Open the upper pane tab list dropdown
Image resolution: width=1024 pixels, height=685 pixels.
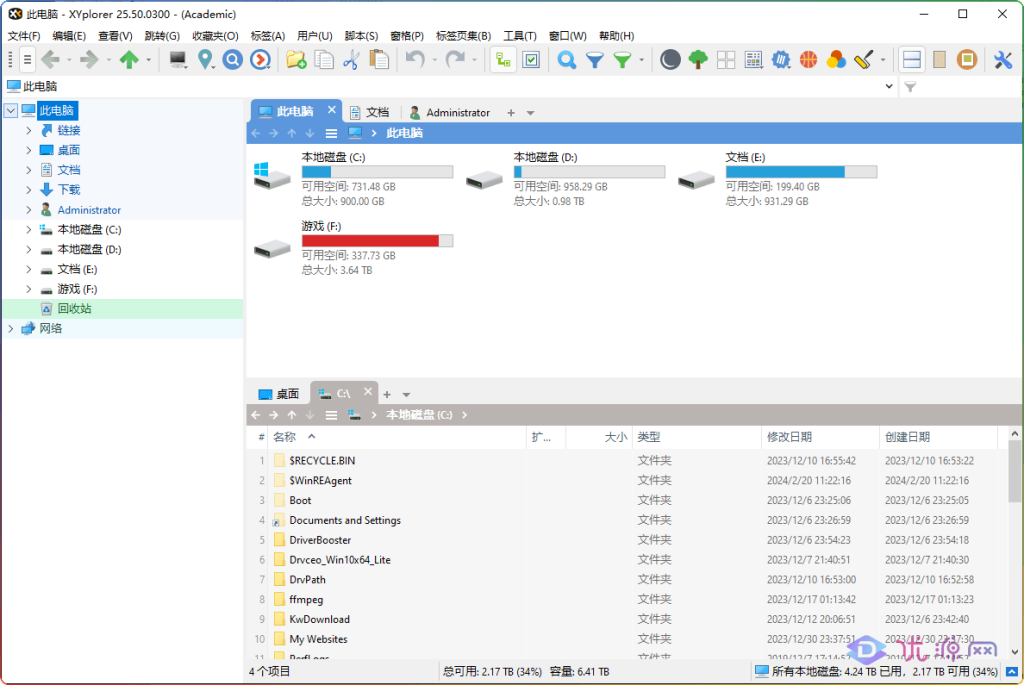click(x=530, y=113)
